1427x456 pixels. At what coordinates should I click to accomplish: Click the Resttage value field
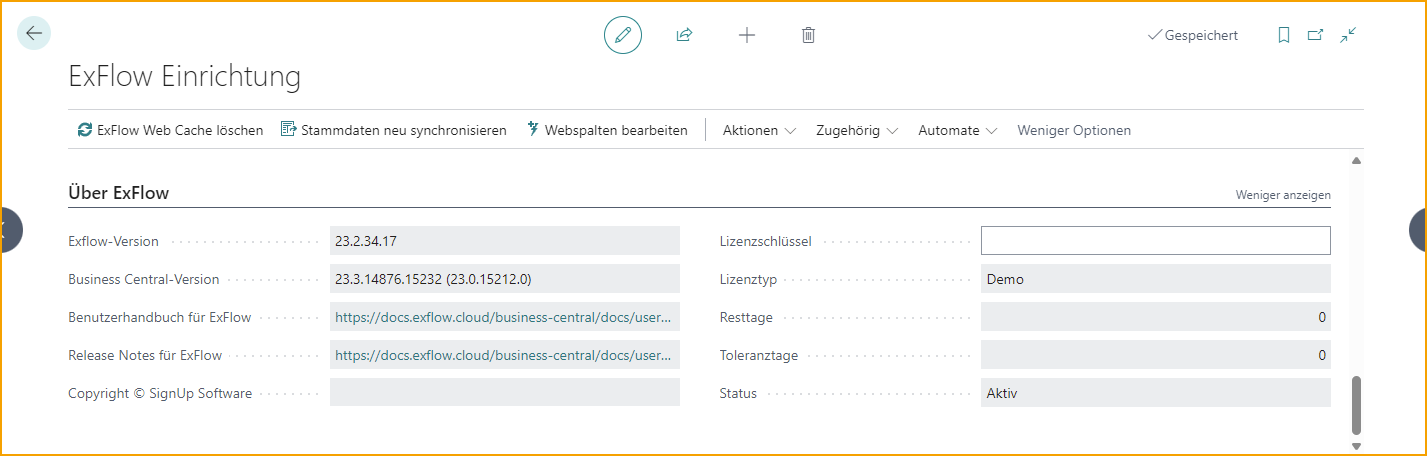pos(1155,317)
